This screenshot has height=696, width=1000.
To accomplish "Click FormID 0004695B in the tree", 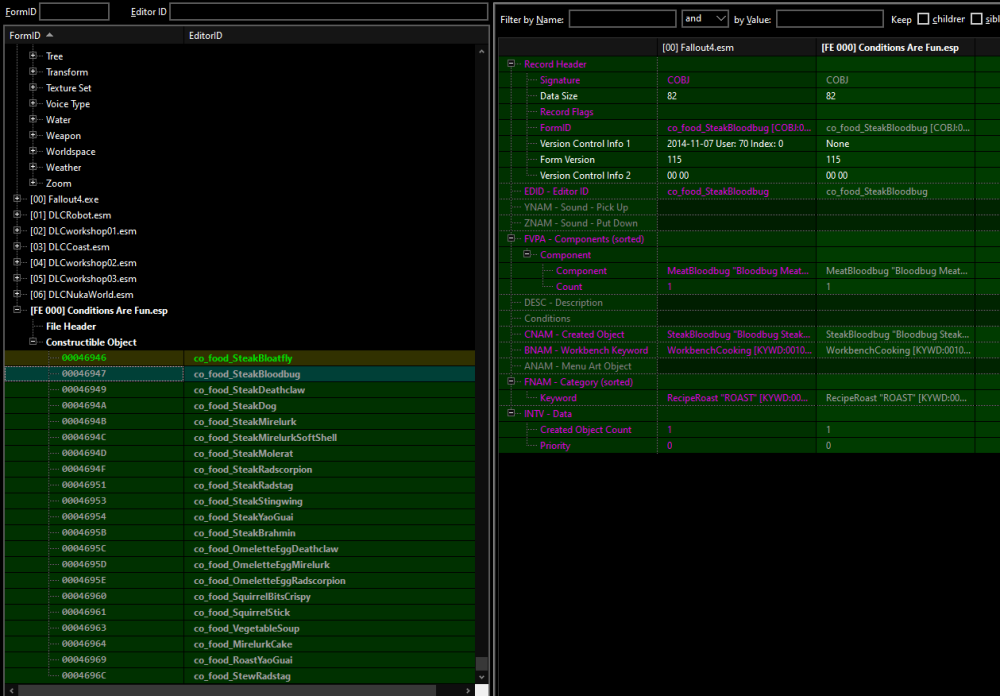I will coord(84,533).
